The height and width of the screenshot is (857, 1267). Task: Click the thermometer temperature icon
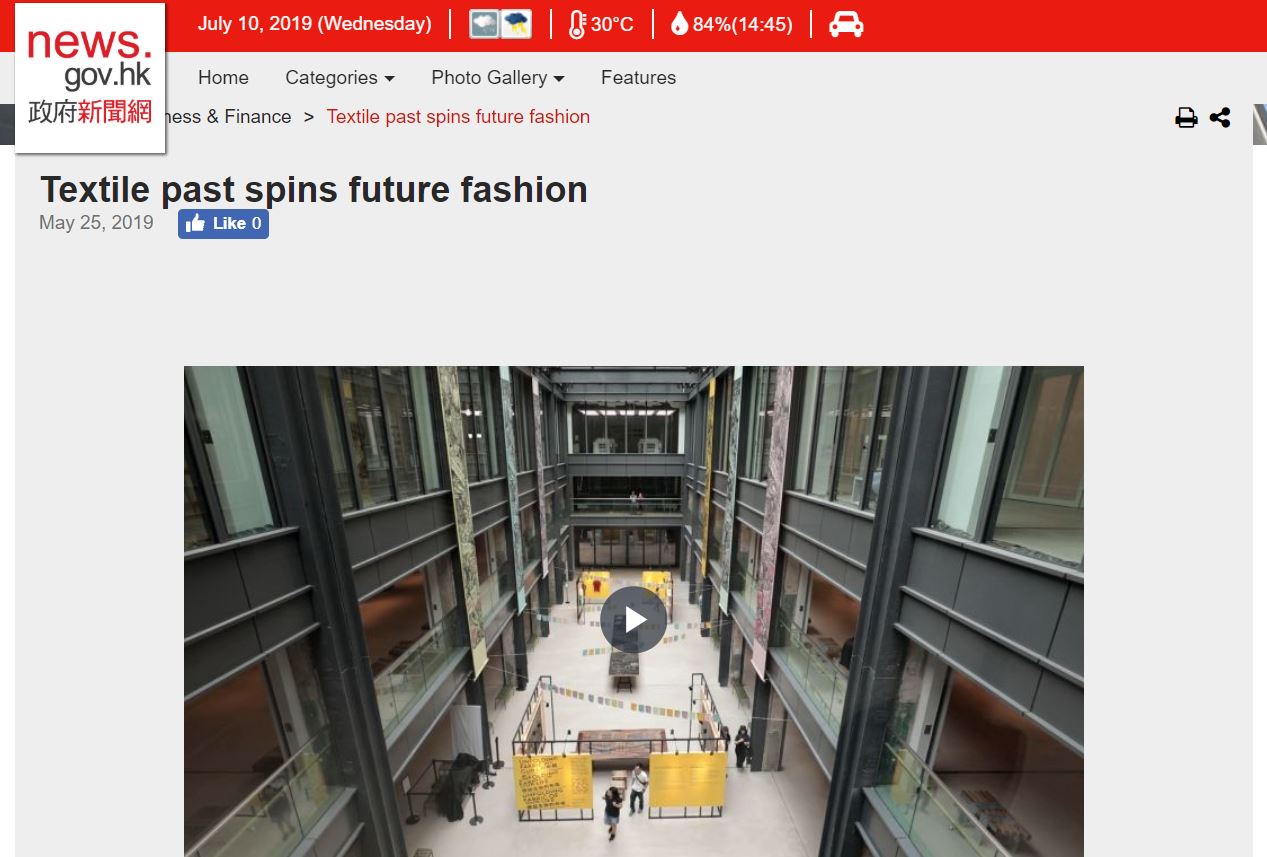tap(577, 24)
